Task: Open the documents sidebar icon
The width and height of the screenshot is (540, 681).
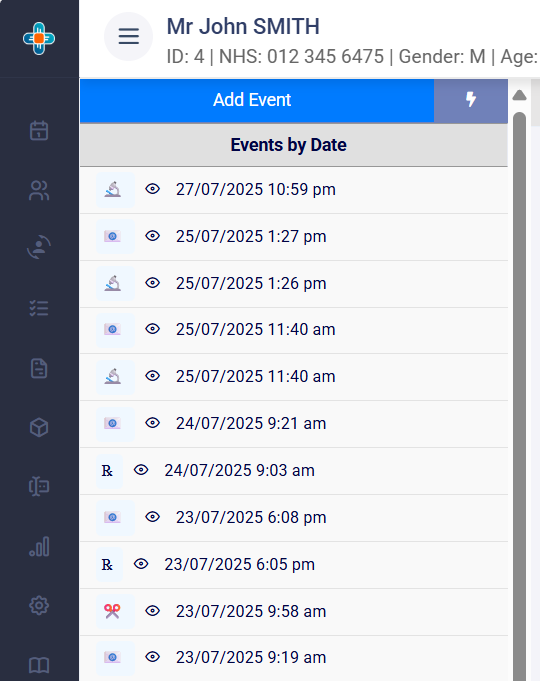Action: click(x=39, y=368)
